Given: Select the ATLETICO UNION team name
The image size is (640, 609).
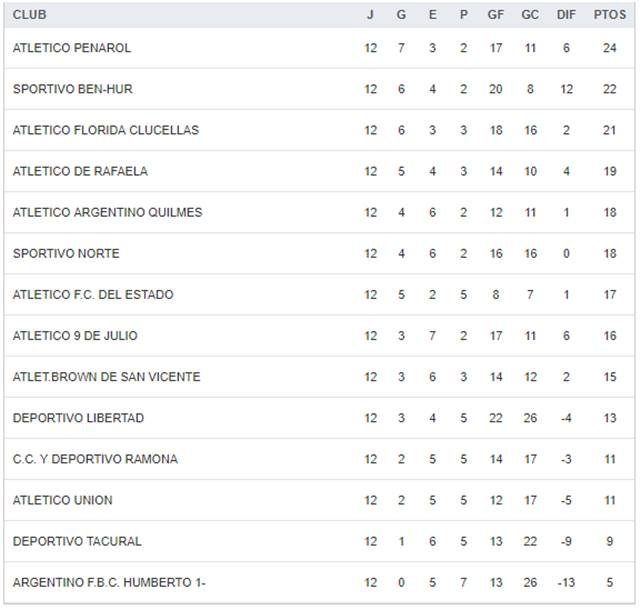Looking at the screenshot, I should click(63, 500).
